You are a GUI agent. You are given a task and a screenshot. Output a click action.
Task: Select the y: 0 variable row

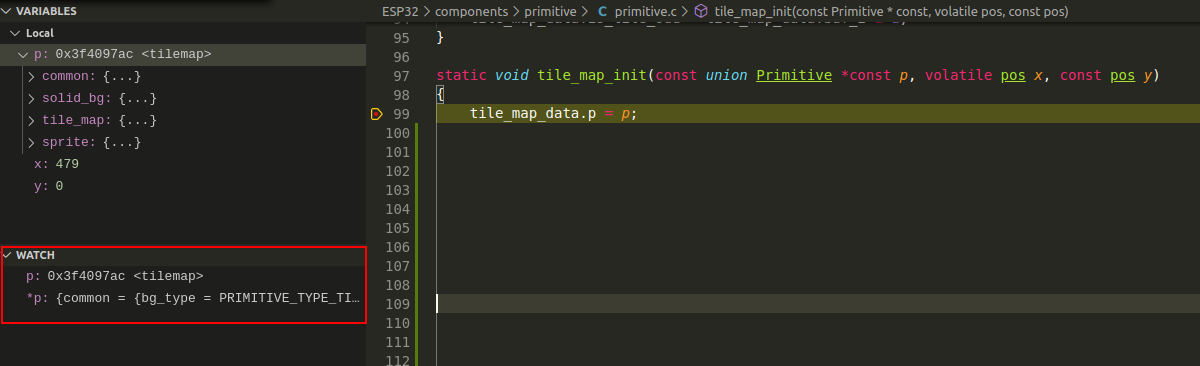pyautogui.click(x=183, y=186)
